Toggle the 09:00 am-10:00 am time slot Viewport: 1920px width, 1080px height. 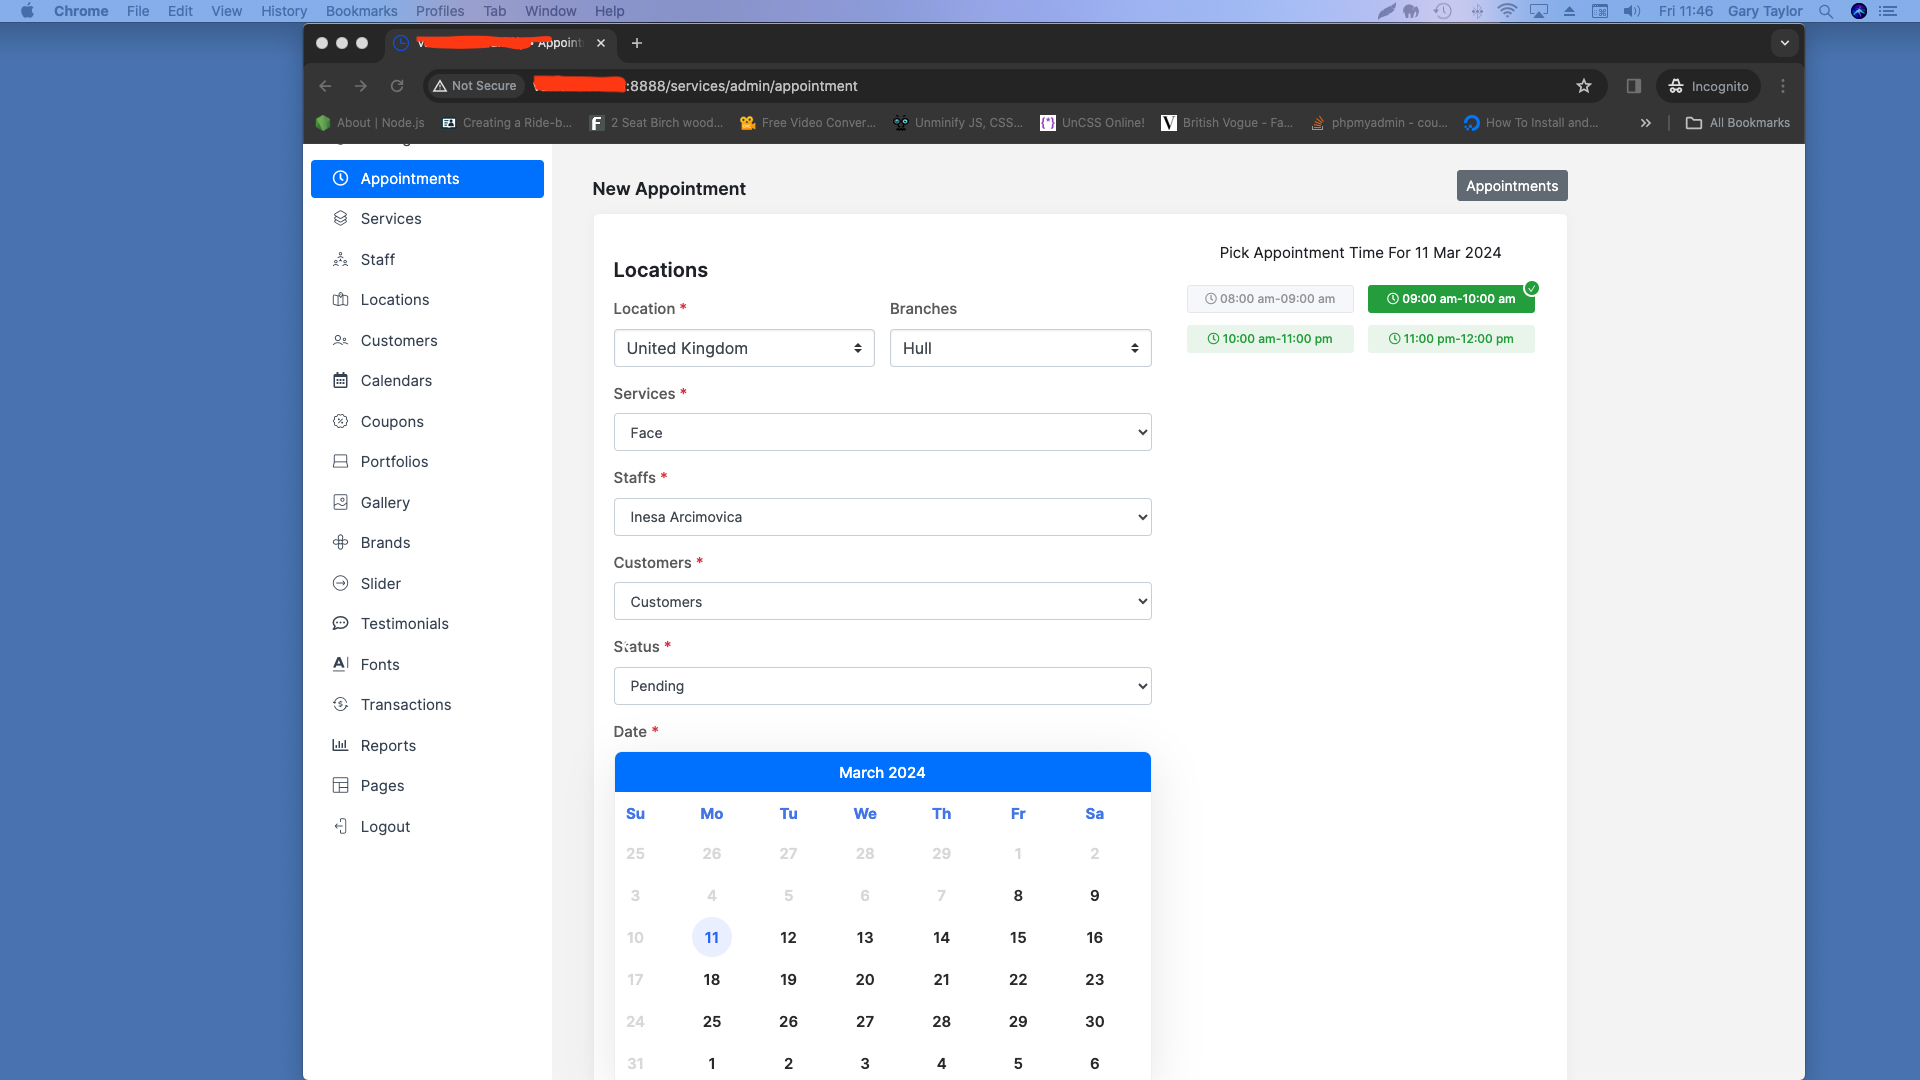click(x=1451, y=299)
